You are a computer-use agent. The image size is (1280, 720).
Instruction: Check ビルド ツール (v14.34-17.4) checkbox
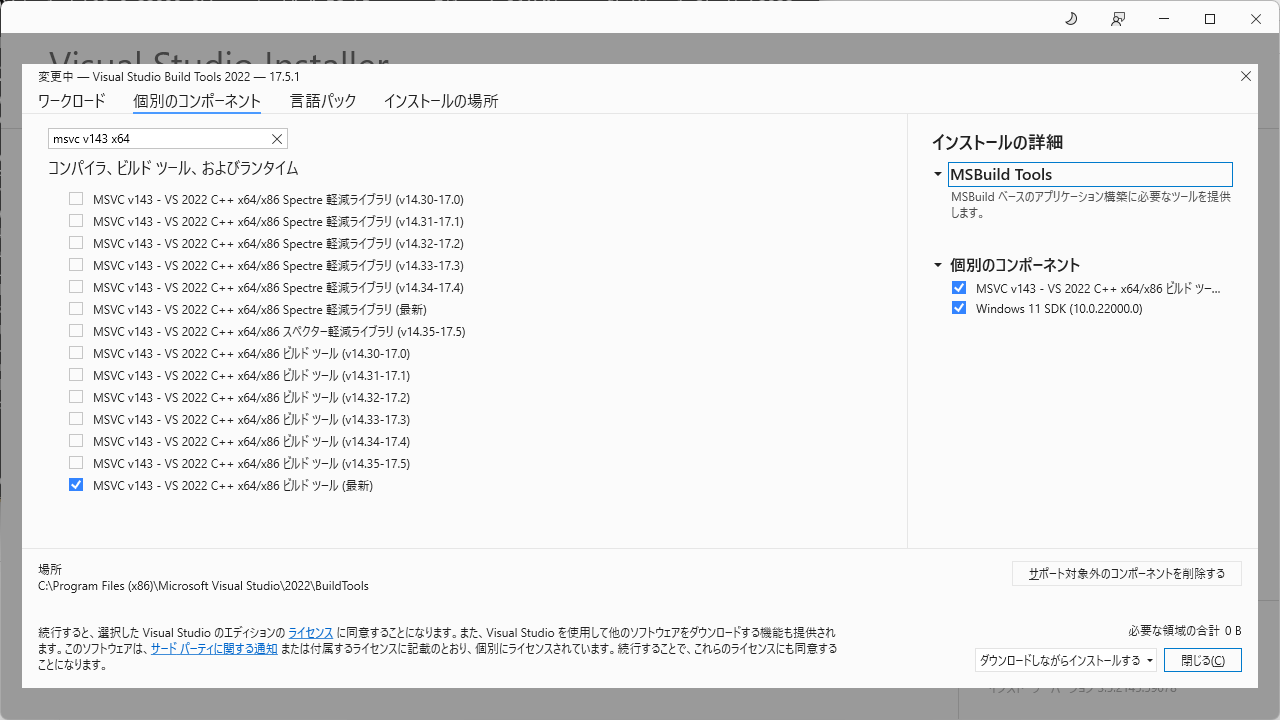click(76, 441)
